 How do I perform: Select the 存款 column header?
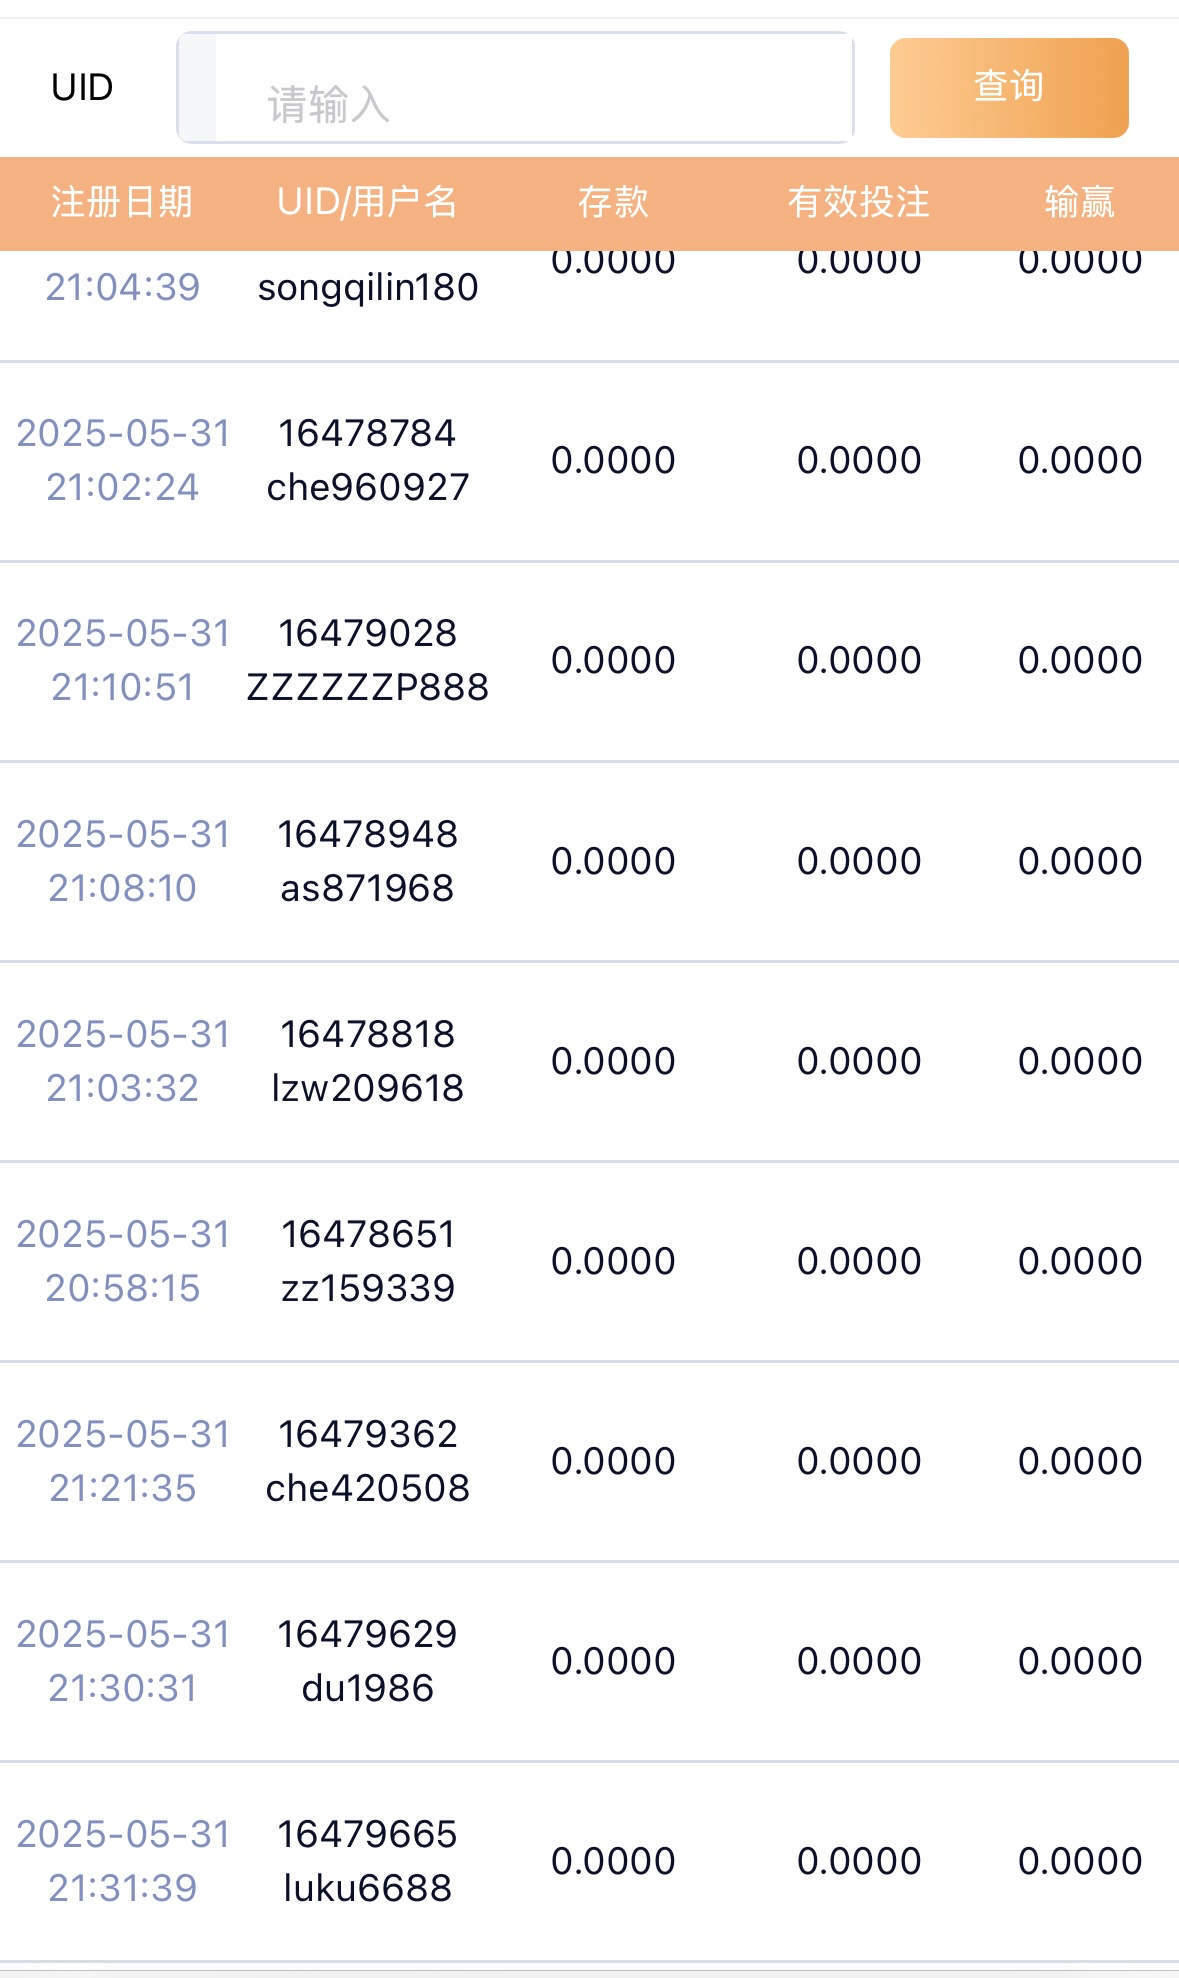pos(613,203)
